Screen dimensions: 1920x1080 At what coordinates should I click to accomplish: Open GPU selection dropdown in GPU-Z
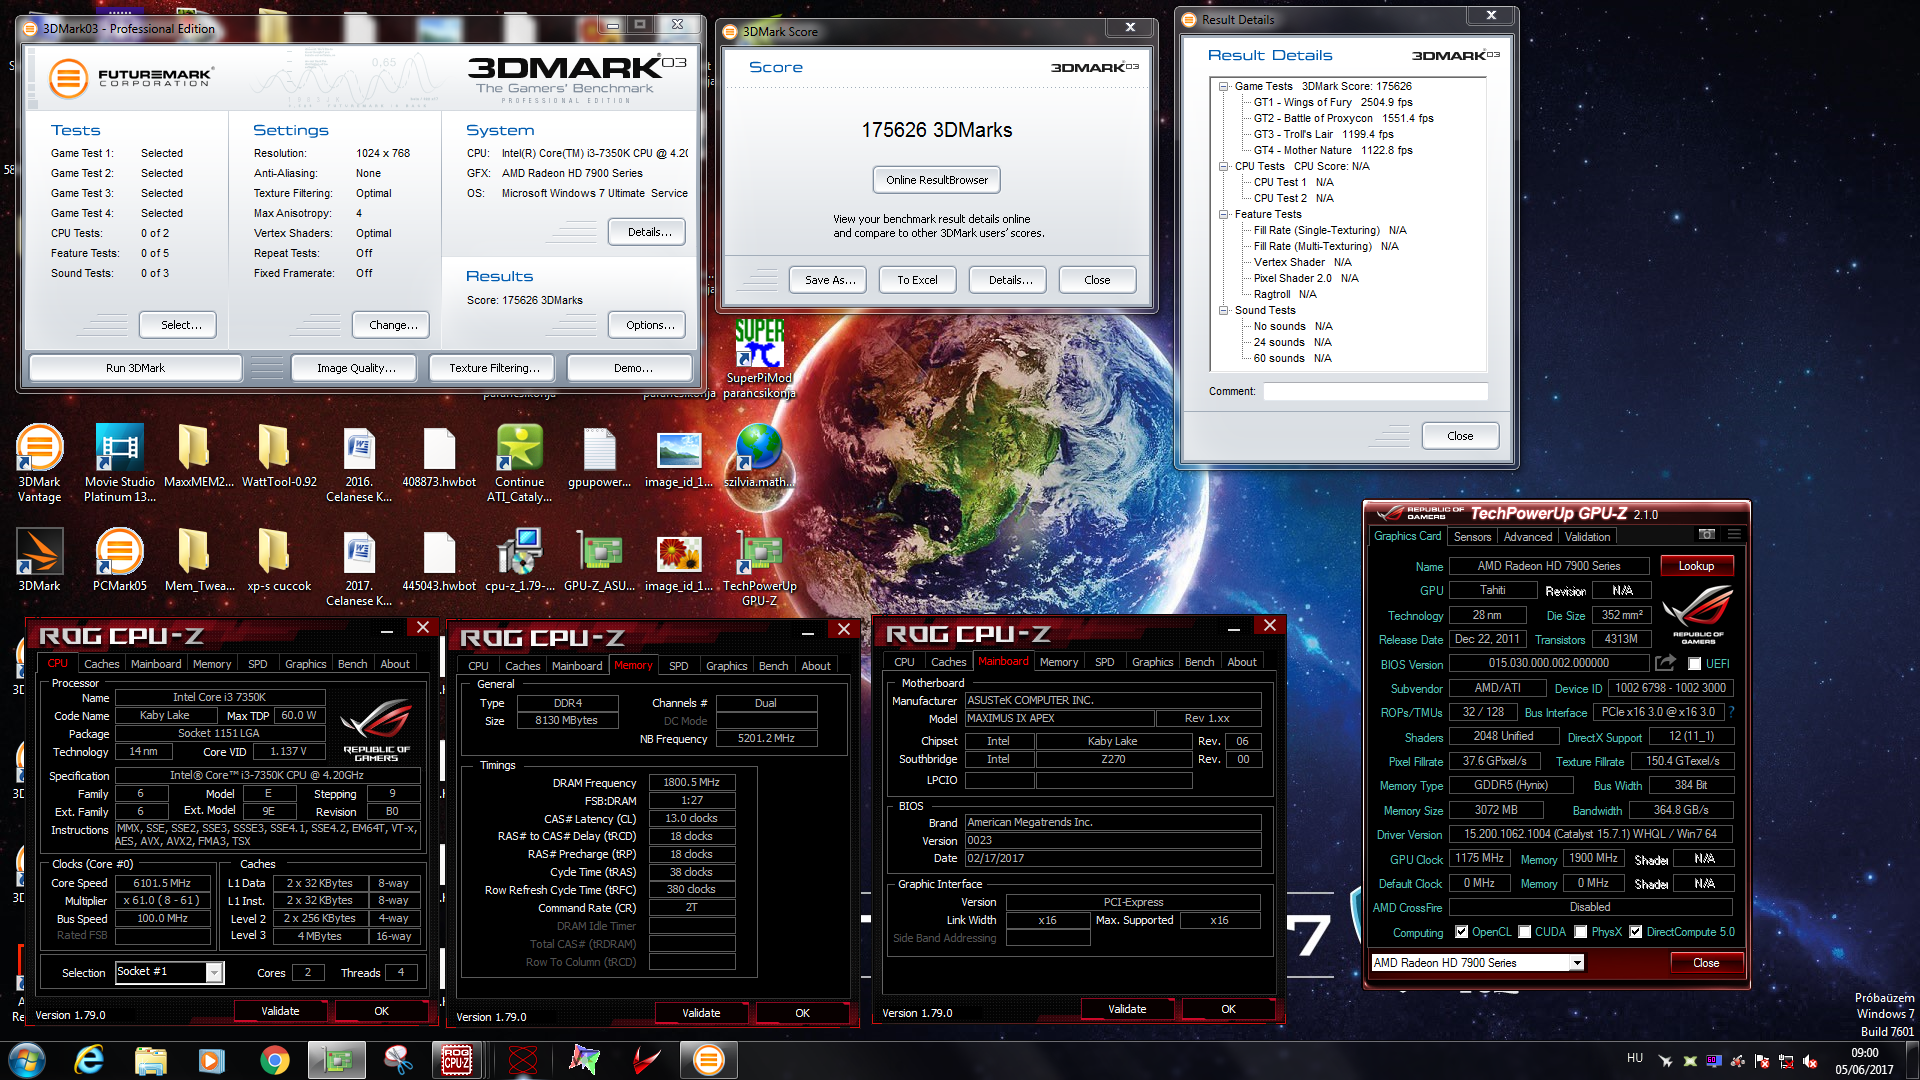coord(1577,963)
